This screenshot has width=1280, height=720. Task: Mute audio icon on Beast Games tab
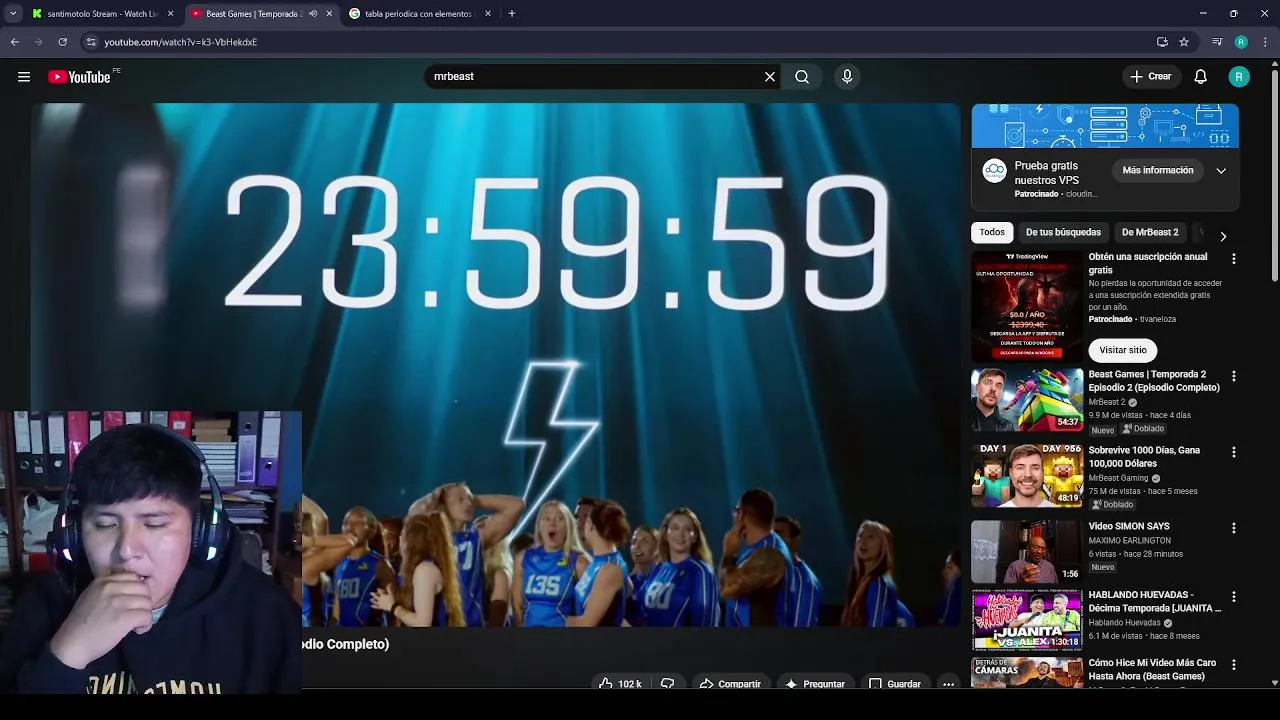click(314, 14)
